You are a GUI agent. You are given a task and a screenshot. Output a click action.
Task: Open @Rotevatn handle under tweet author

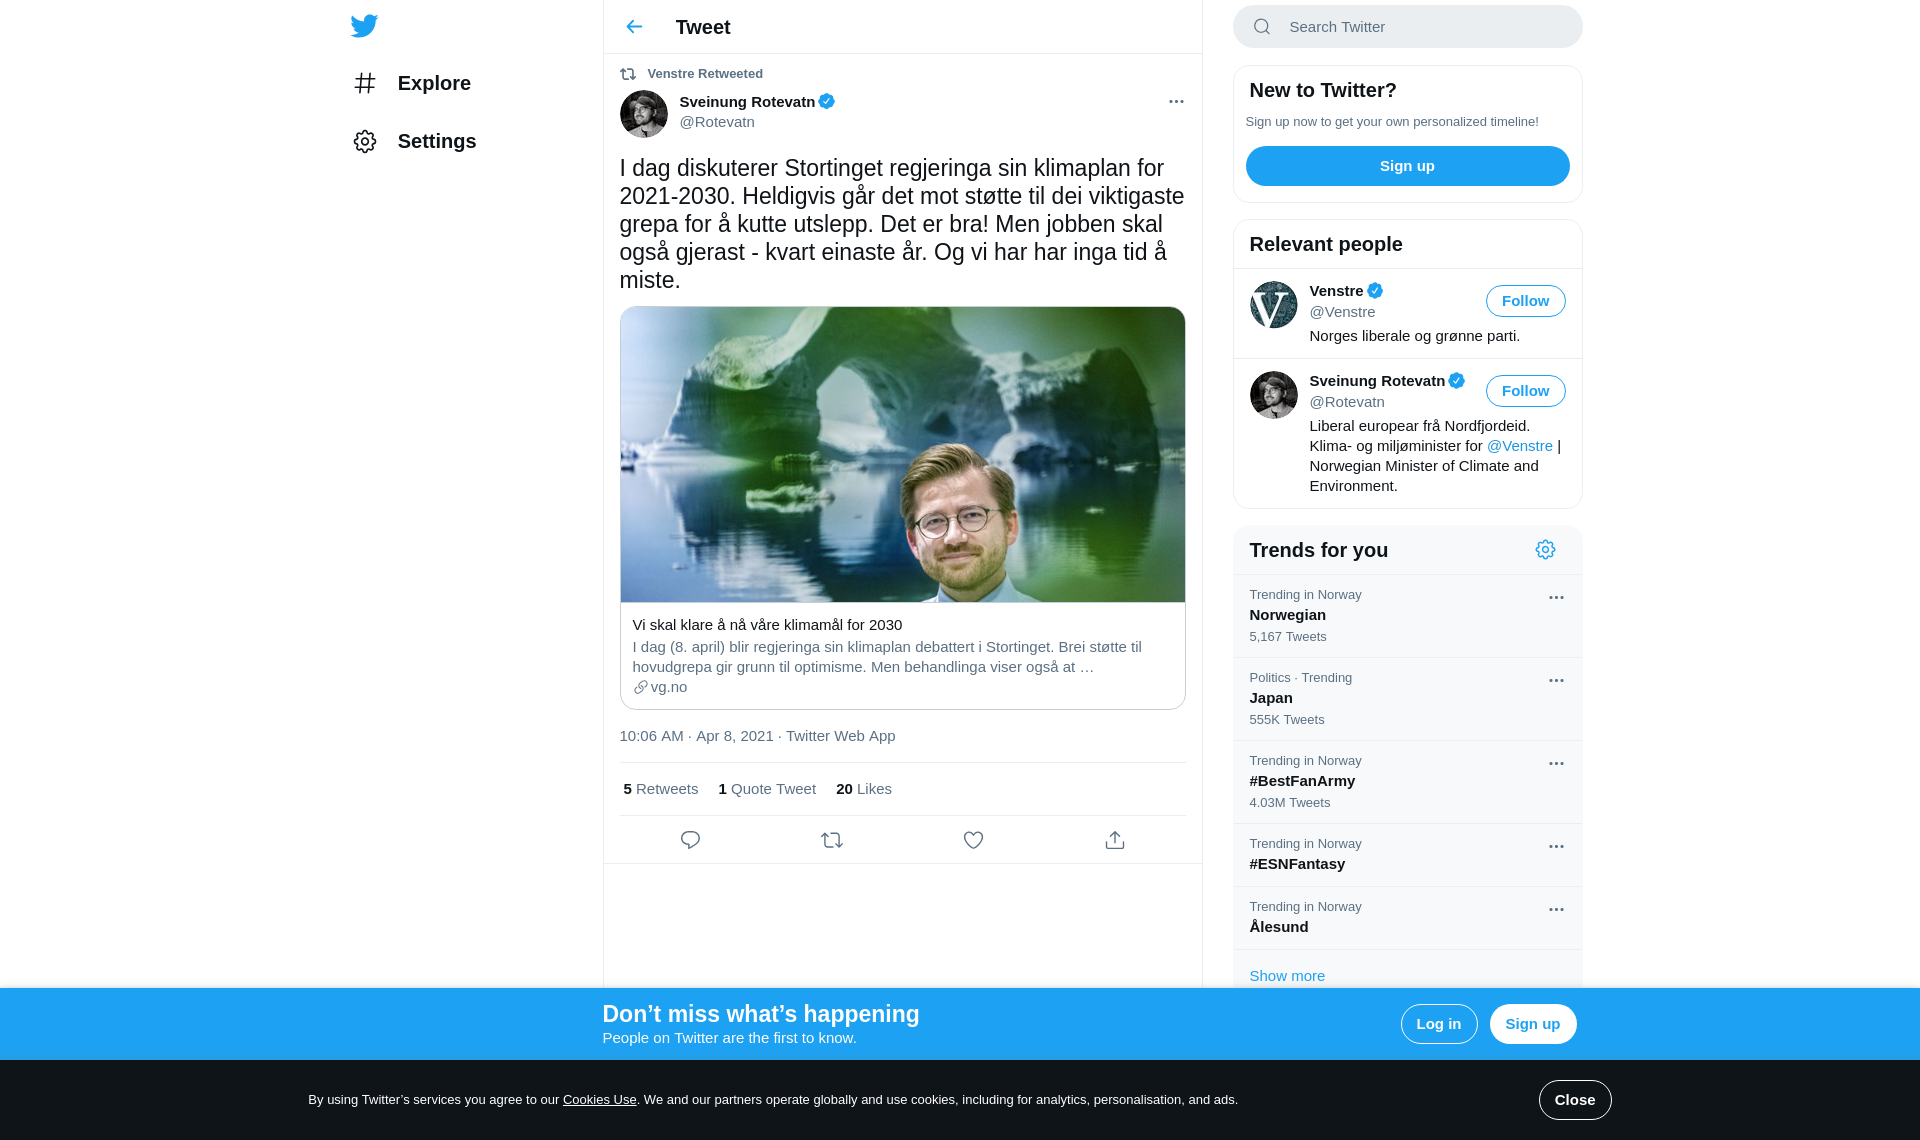(x=717, y=122)
